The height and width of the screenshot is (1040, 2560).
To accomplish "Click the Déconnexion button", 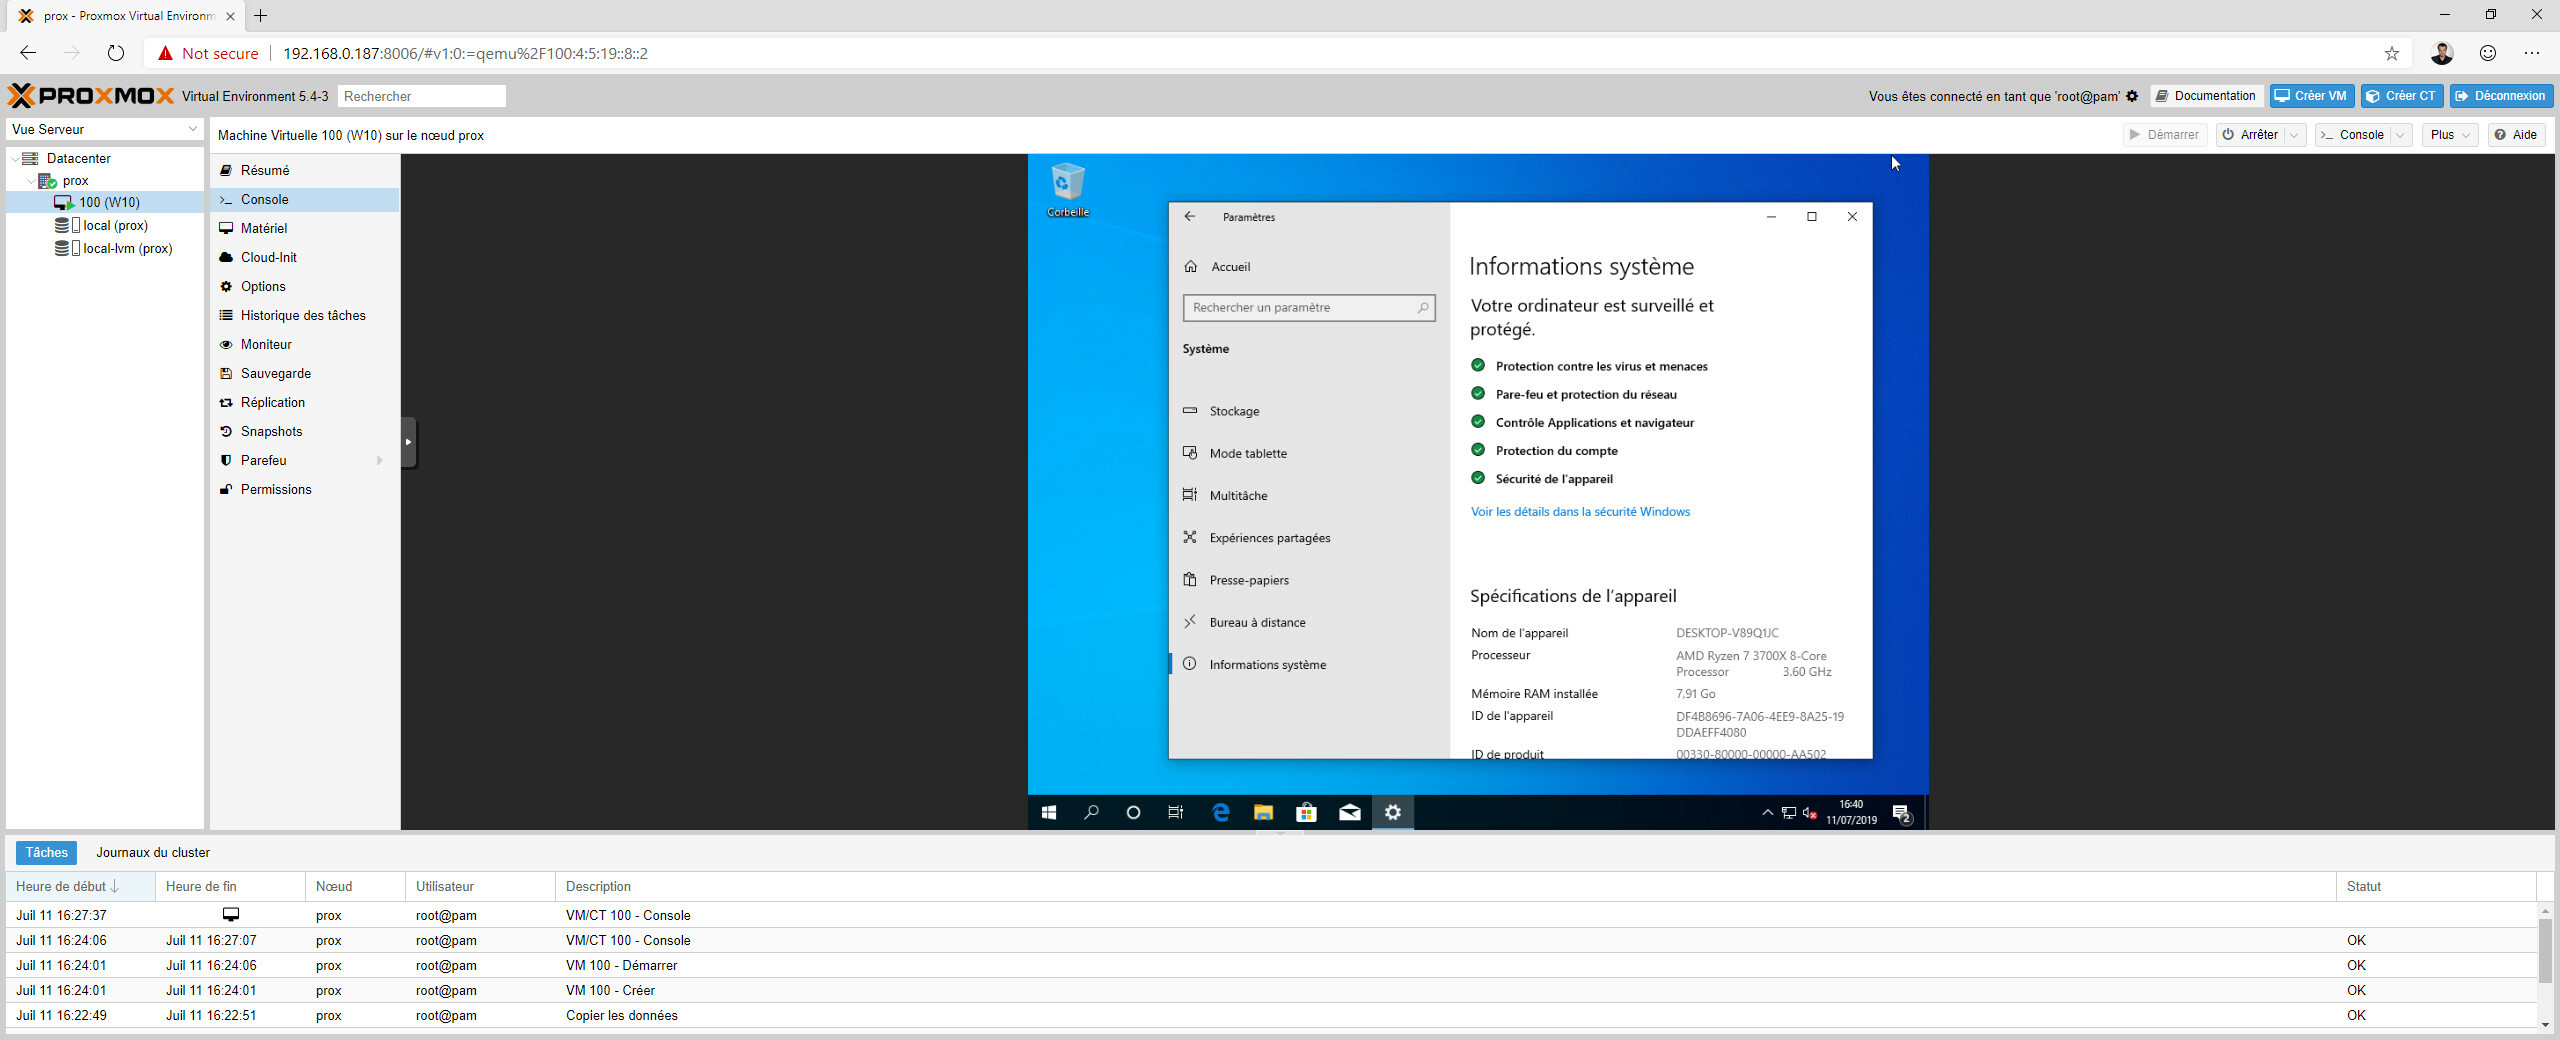I will point(2501,96).
